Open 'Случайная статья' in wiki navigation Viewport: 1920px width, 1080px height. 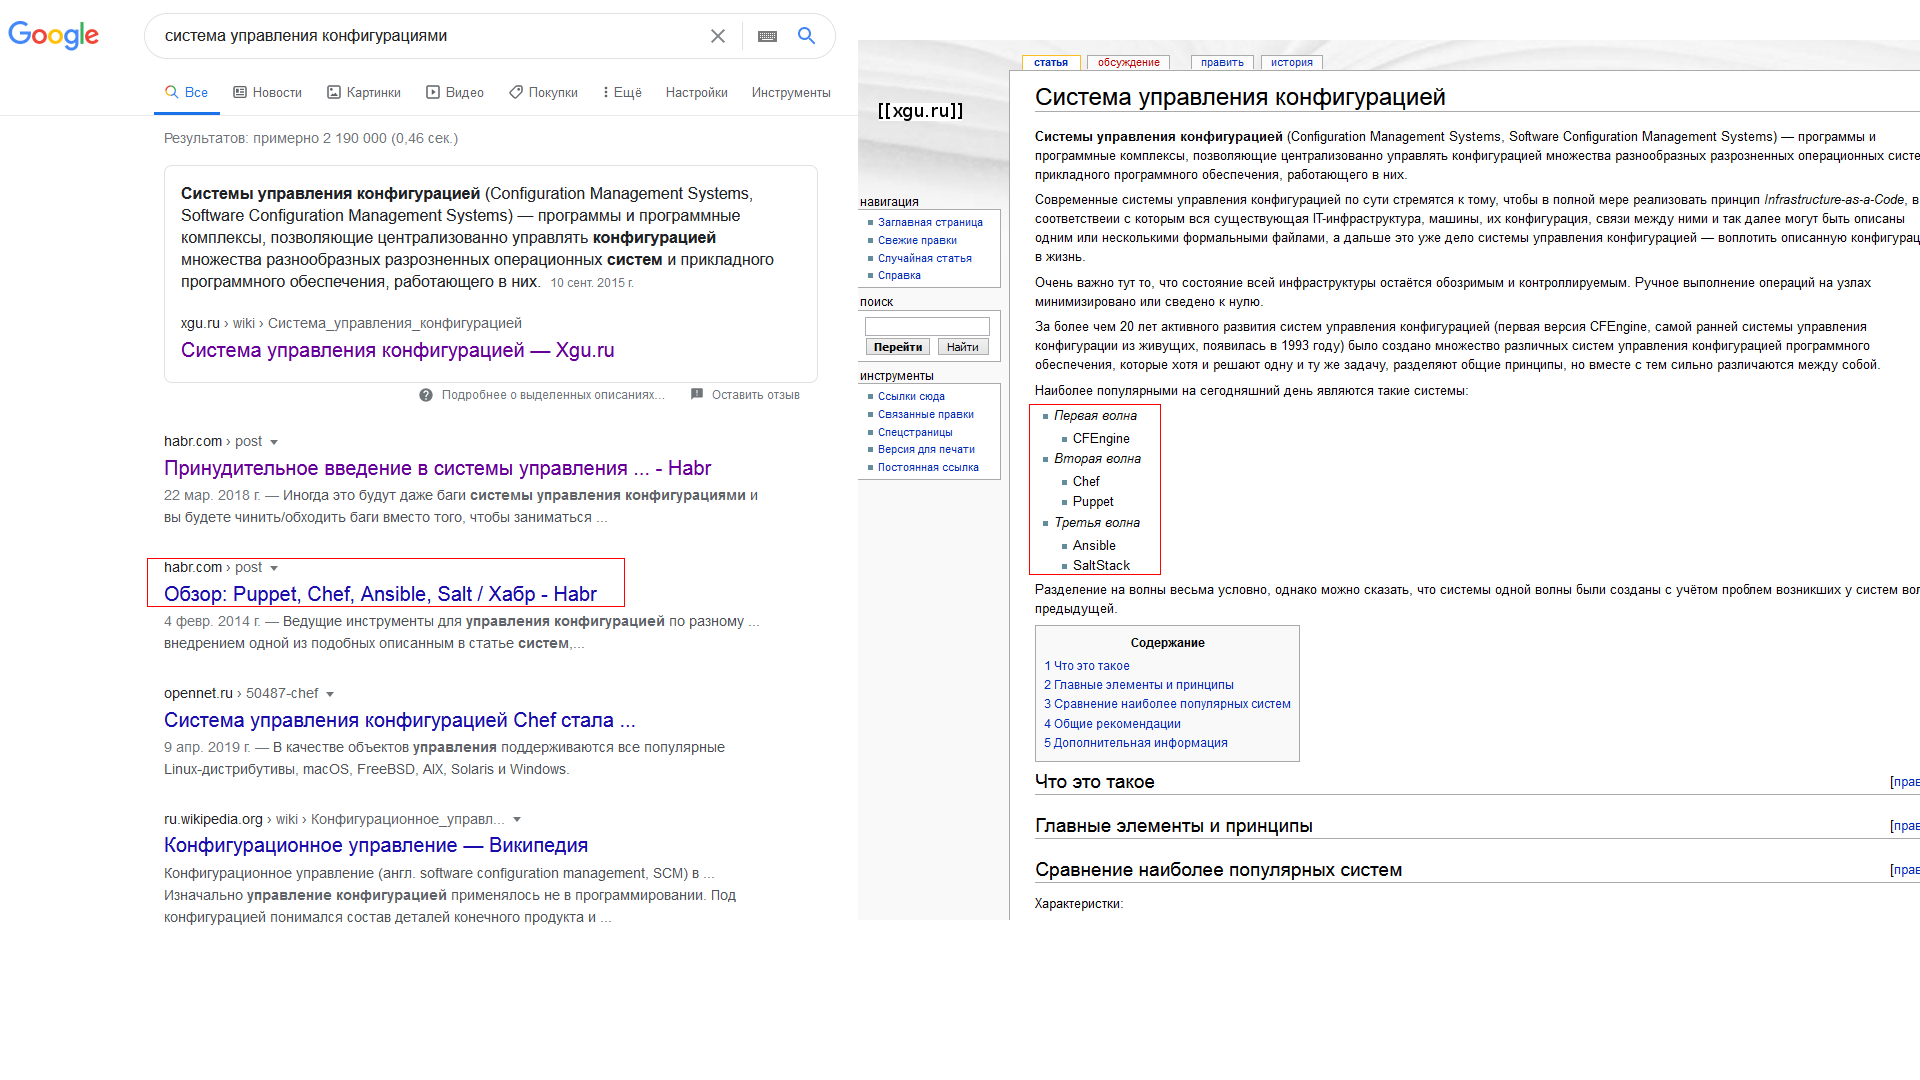coord(925,258)
